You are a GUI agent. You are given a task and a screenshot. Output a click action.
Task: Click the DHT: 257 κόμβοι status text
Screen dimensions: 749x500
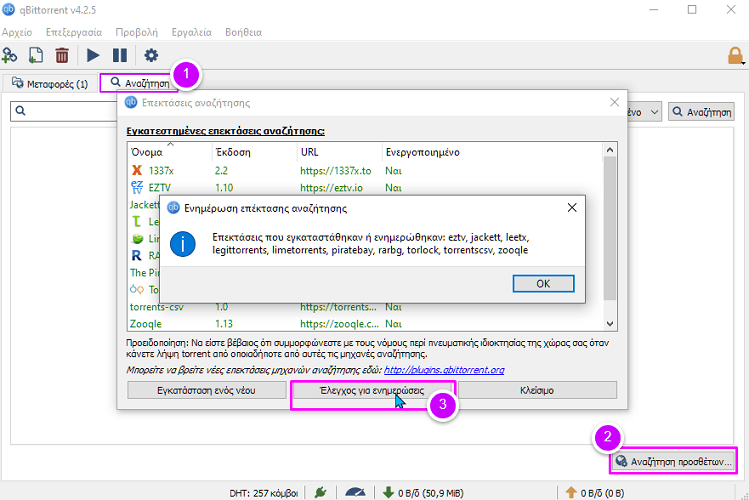264,493
